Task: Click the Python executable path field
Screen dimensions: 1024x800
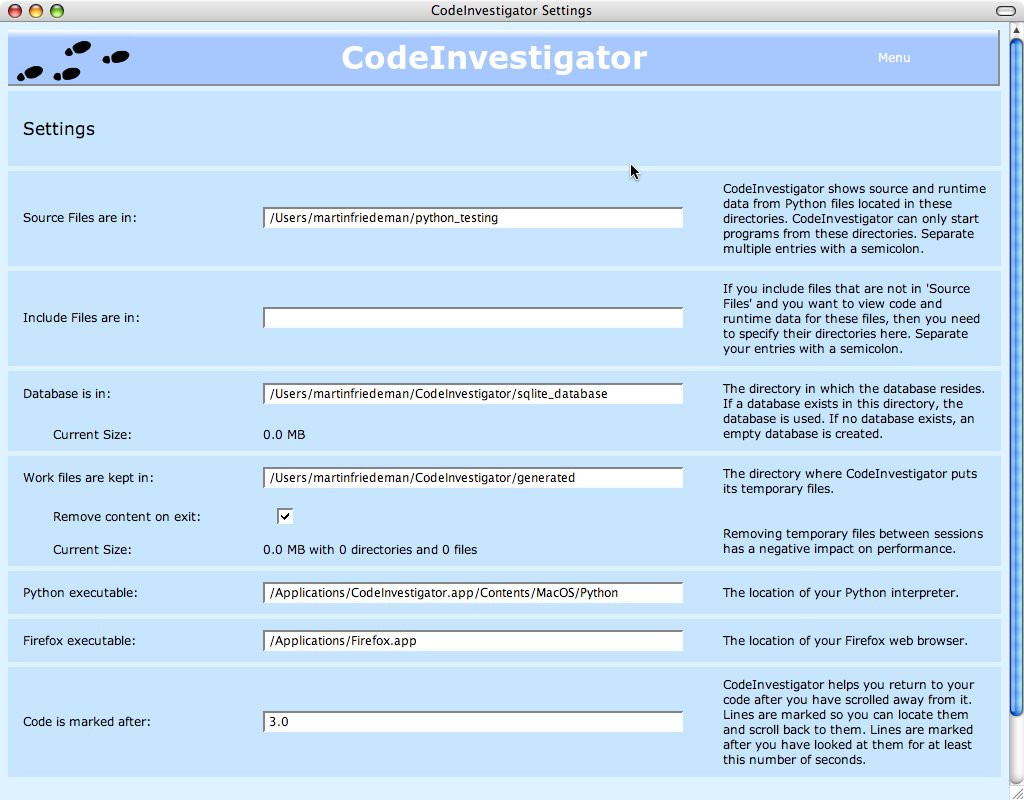Action: click(x=473, y=593)
